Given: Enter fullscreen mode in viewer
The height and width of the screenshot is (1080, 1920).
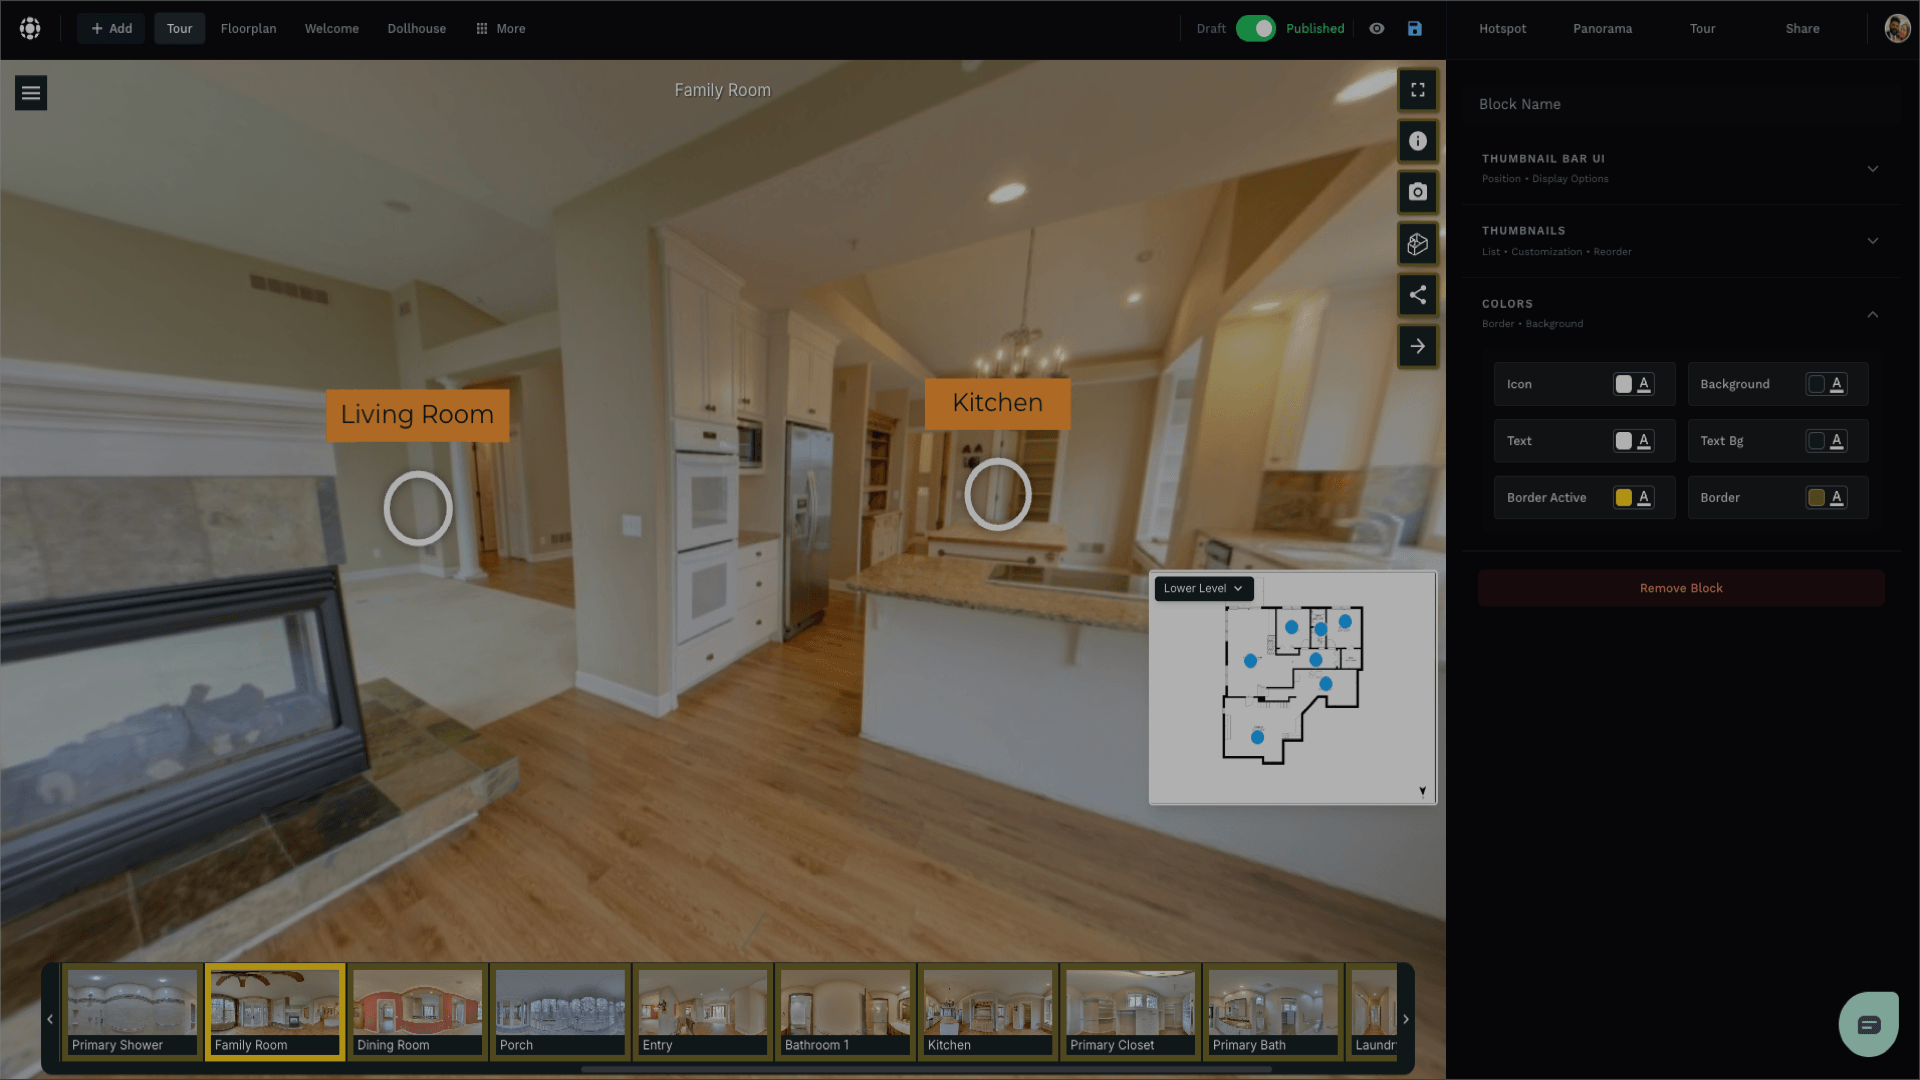Looking at the screenshot, I should 1418,90.
